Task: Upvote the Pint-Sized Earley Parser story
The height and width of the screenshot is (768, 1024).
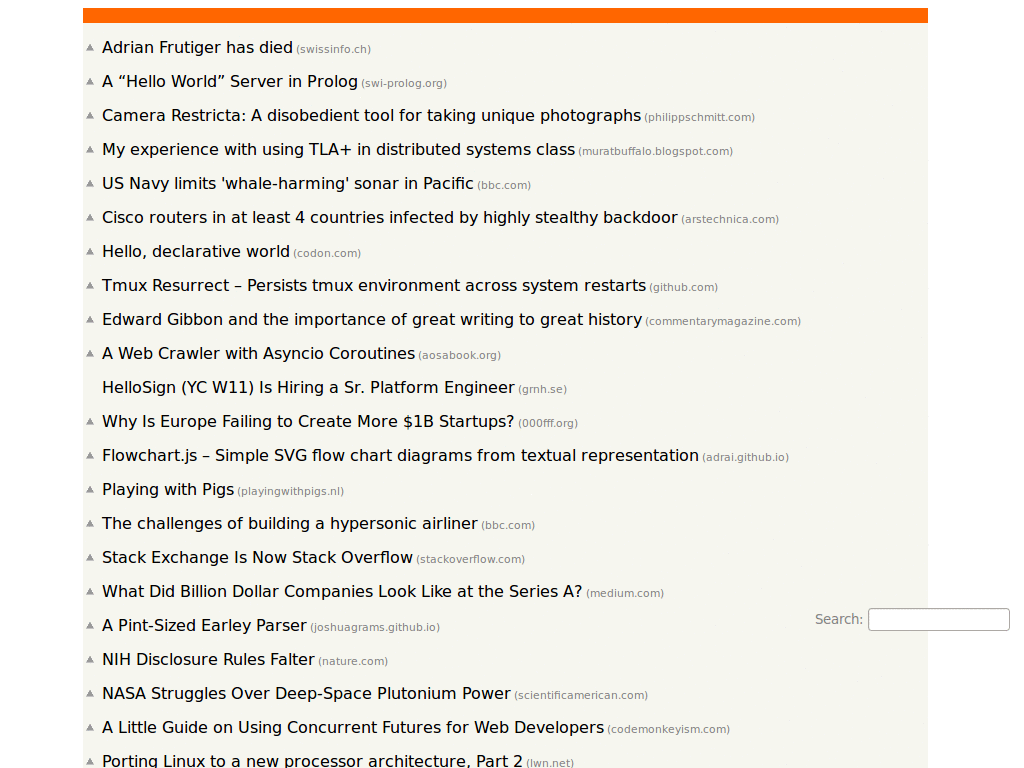Action: click(90, 626)
